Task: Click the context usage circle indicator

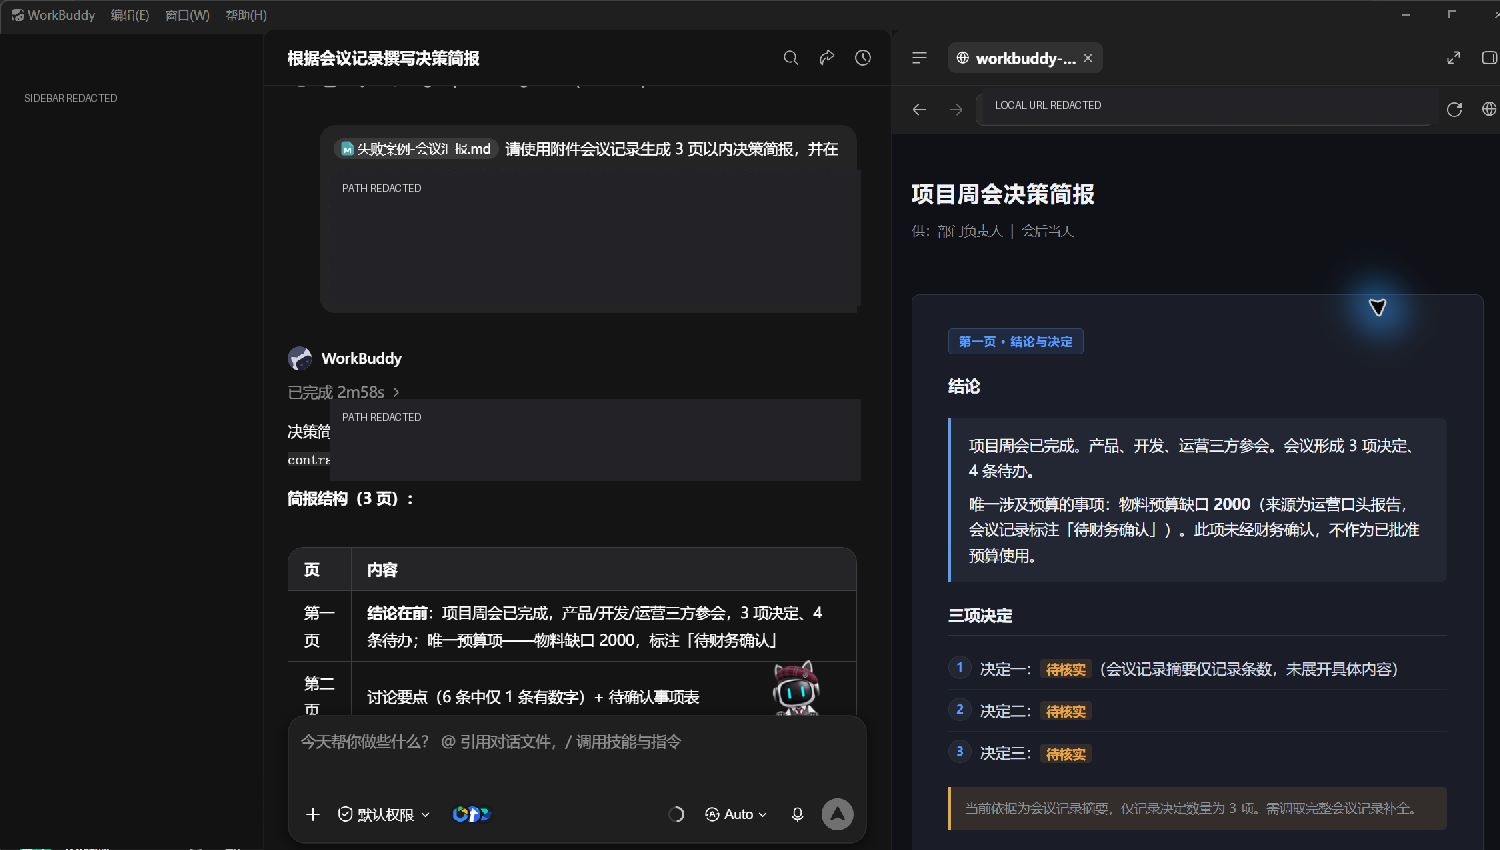Action: 677,814
